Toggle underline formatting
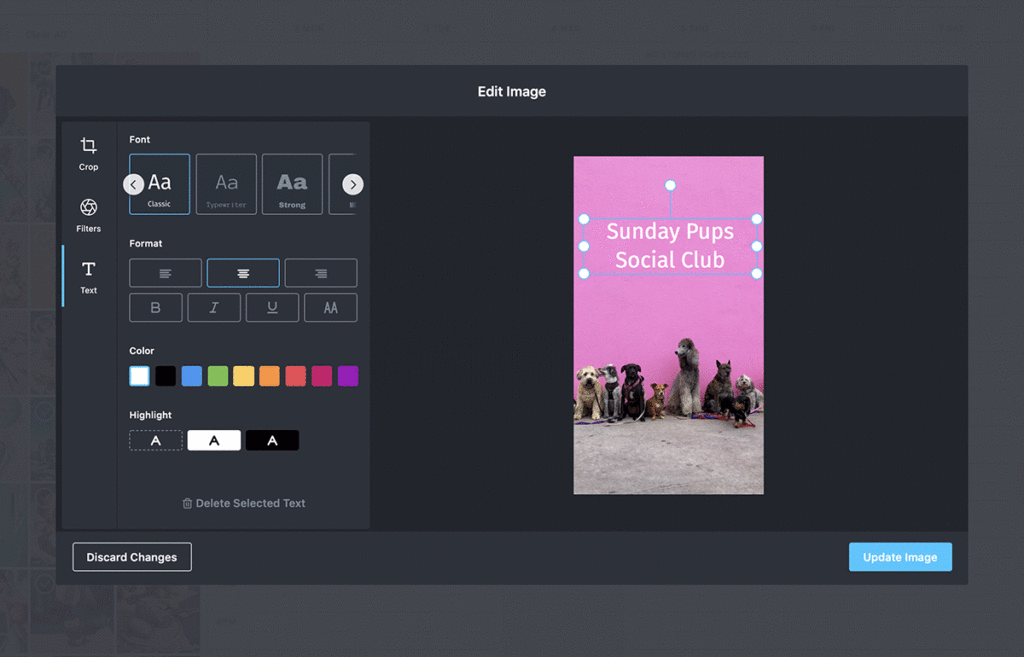The width and height of the screenshot is (1024, 657). point(272,308)
